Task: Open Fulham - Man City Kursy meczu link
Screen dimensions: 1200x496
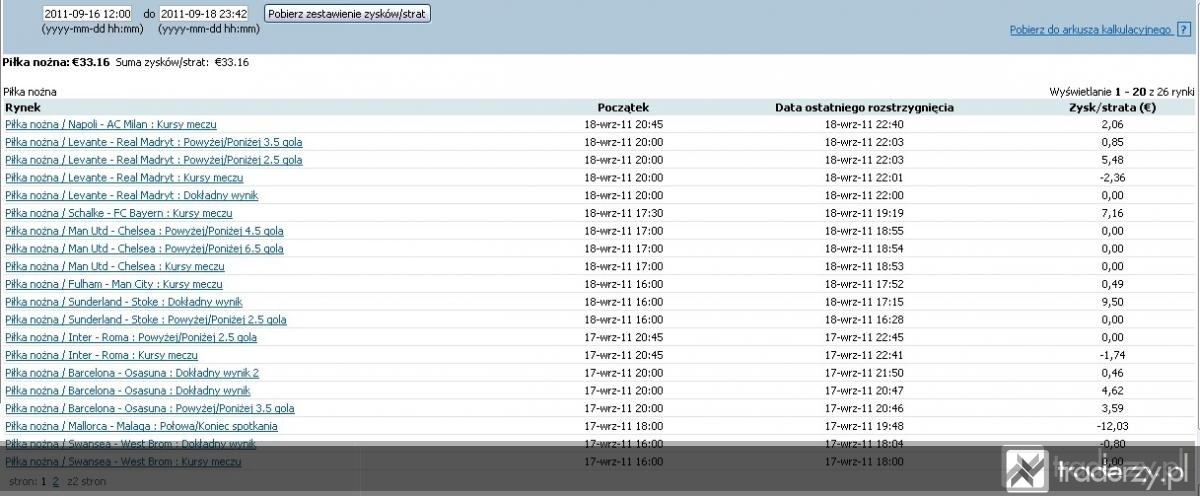Action: pos(114,285)
